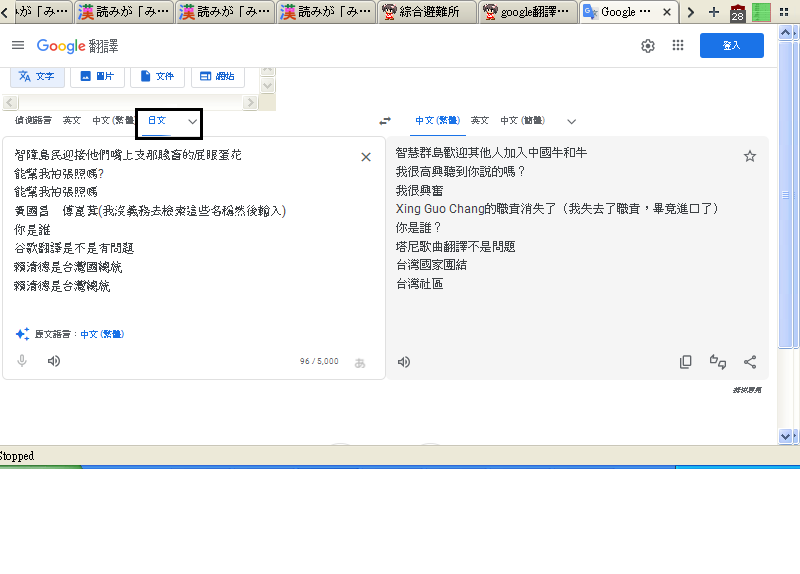Screen dimensions: 800x574
Task: Click the sparkle icon beside 原文語言
Action: click(x=22, y=334)
